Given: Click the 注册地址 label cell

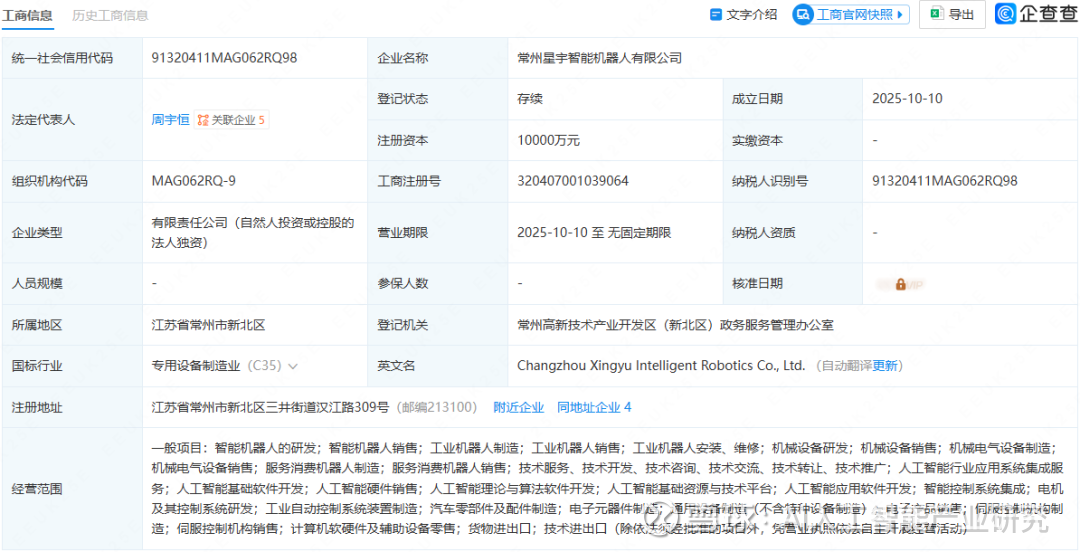Looking at the screenshot, I should (72, 407).
